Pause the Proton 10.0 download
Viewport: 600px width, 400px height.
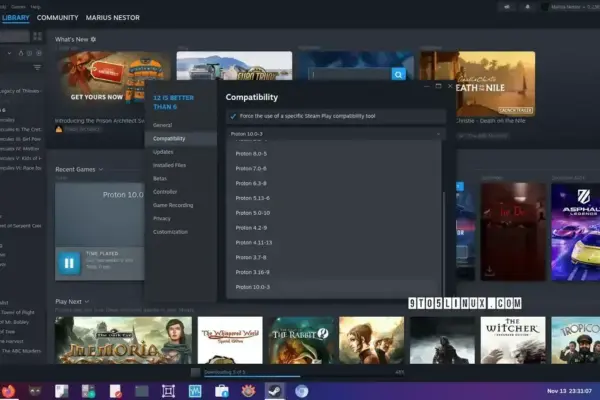coord(69,263)
